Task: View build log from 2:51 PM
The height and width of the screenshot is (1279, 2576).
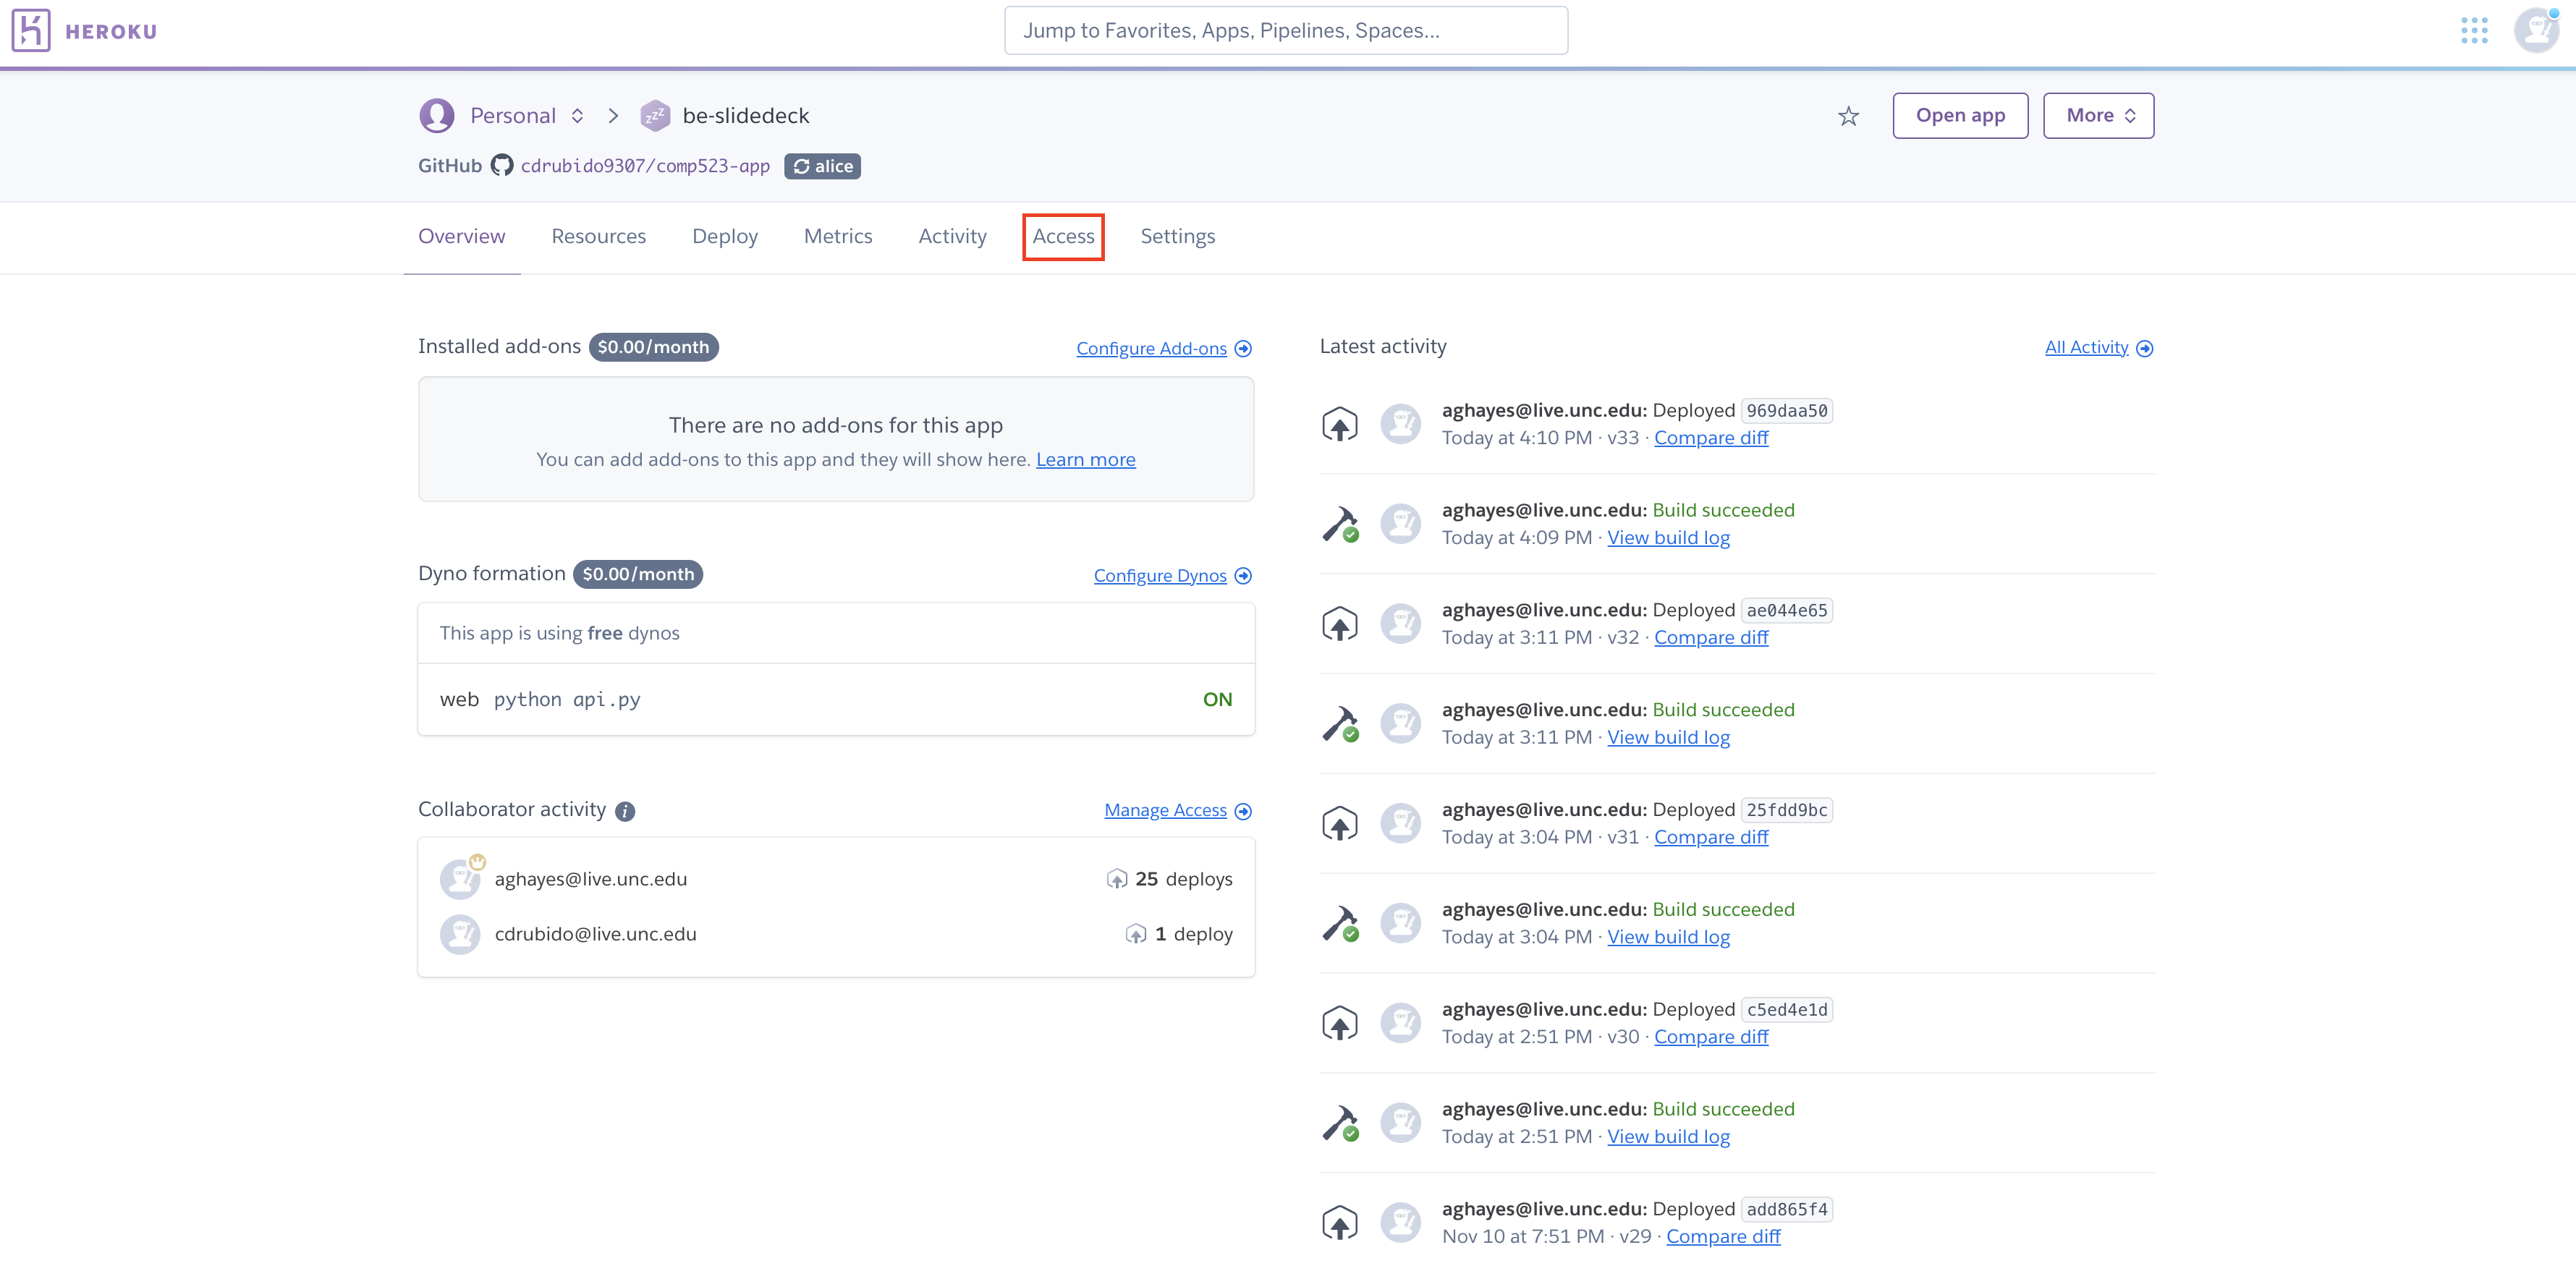Action: tap(1668, 1137)
